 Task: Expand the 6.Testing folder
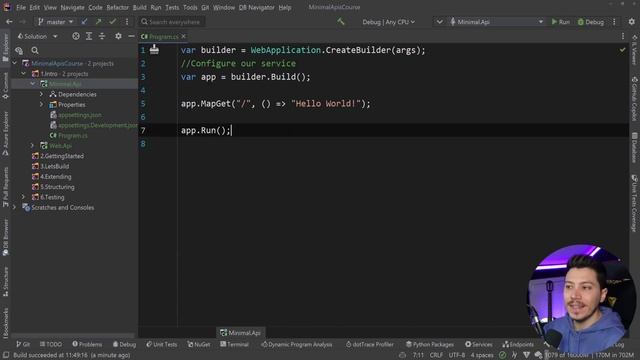point(24,197)
